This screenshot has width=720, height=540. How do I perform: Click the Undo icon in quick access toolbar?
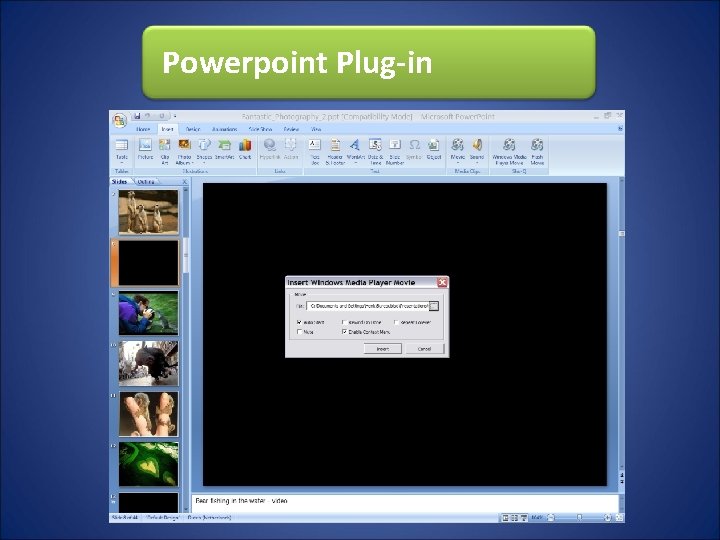tap(148, 116)
